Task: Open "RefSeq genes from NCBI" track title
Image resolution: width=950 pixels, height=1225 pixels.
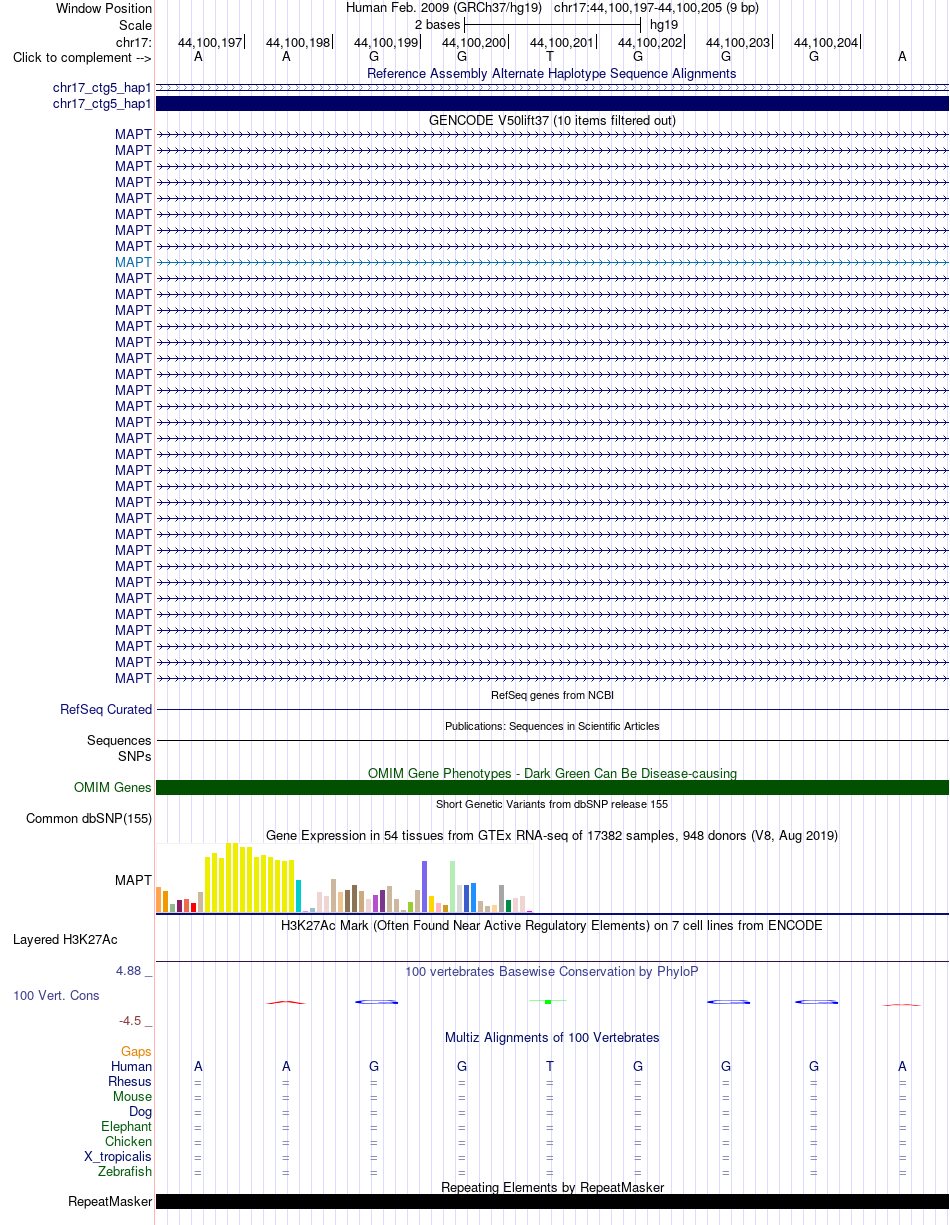Action: (x=552, y=694)
